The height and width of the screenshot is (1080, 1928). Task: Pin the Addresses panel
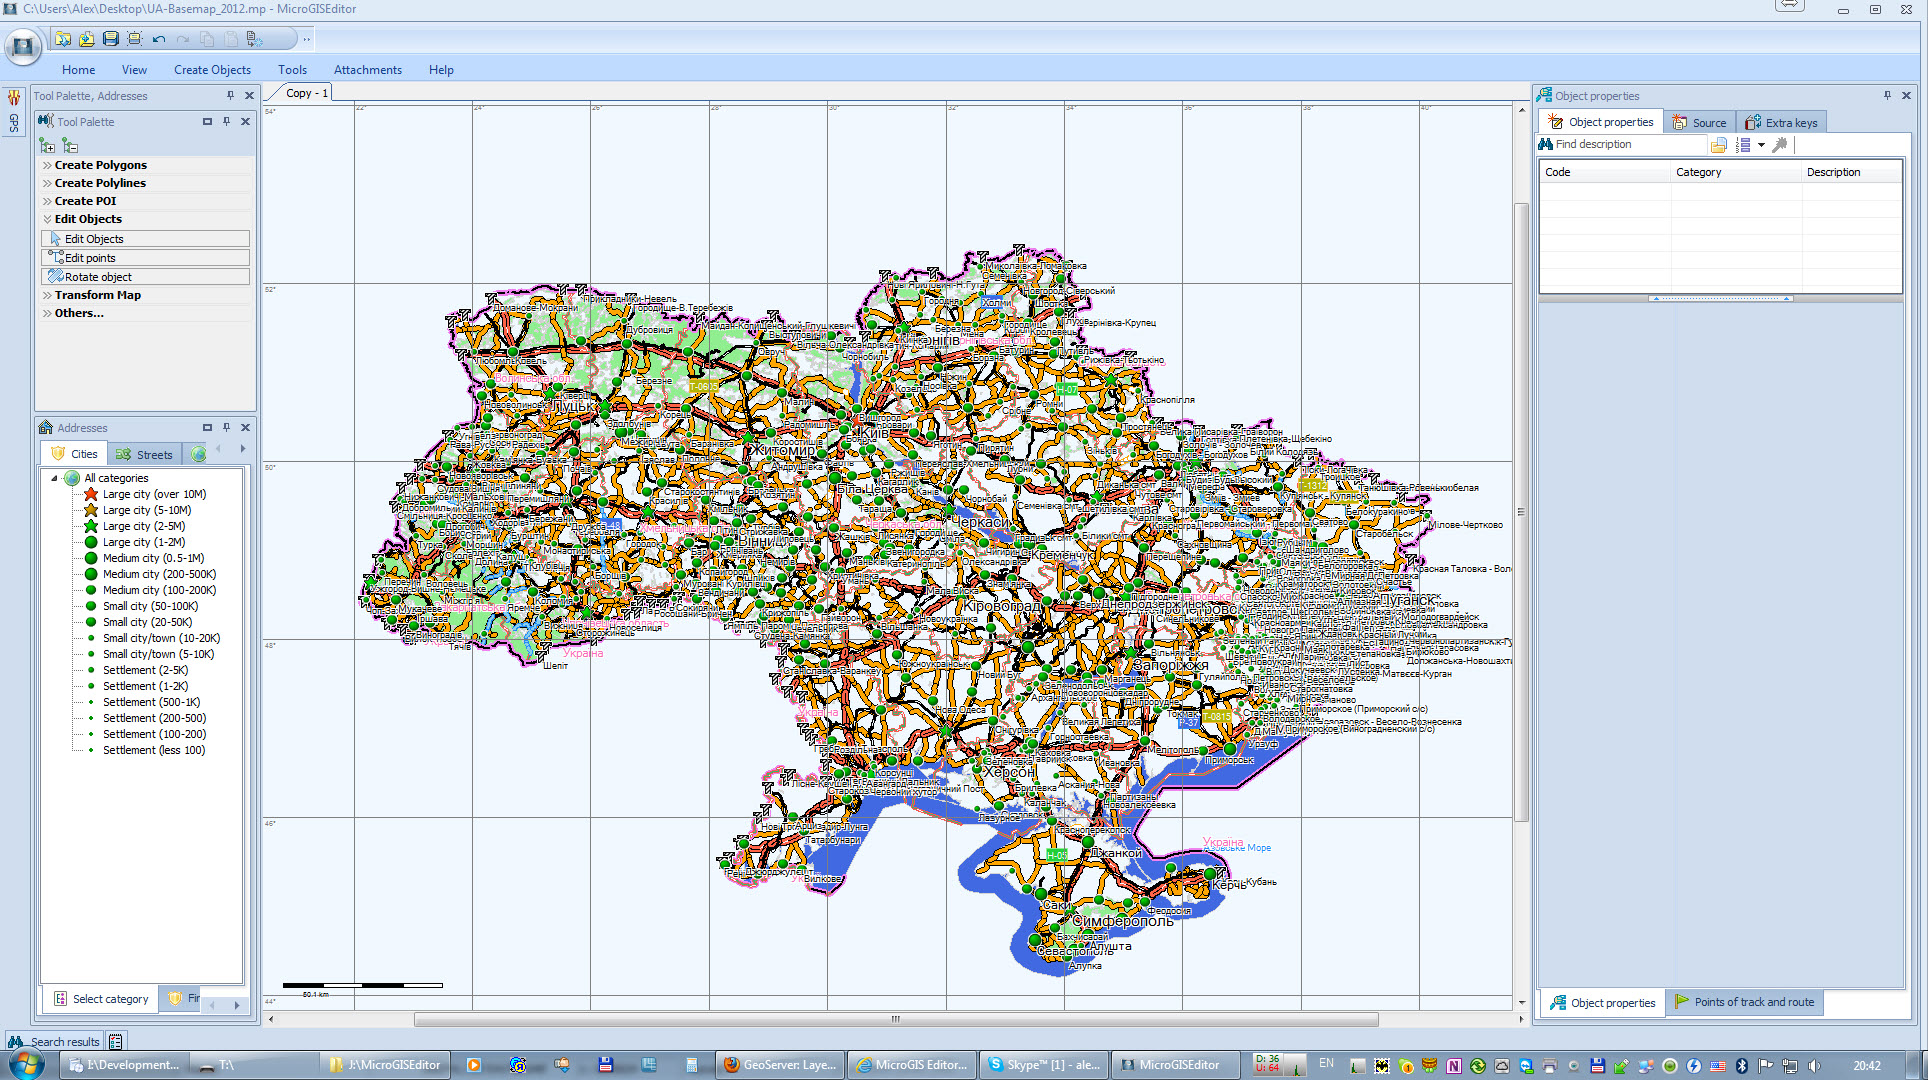(x=227, y=427)
